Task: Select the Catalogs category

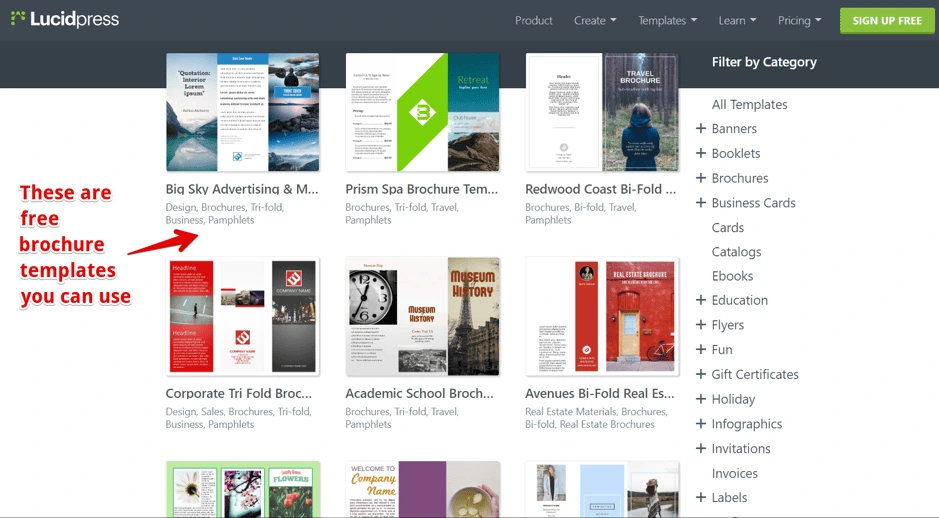Action: (737, 252)
